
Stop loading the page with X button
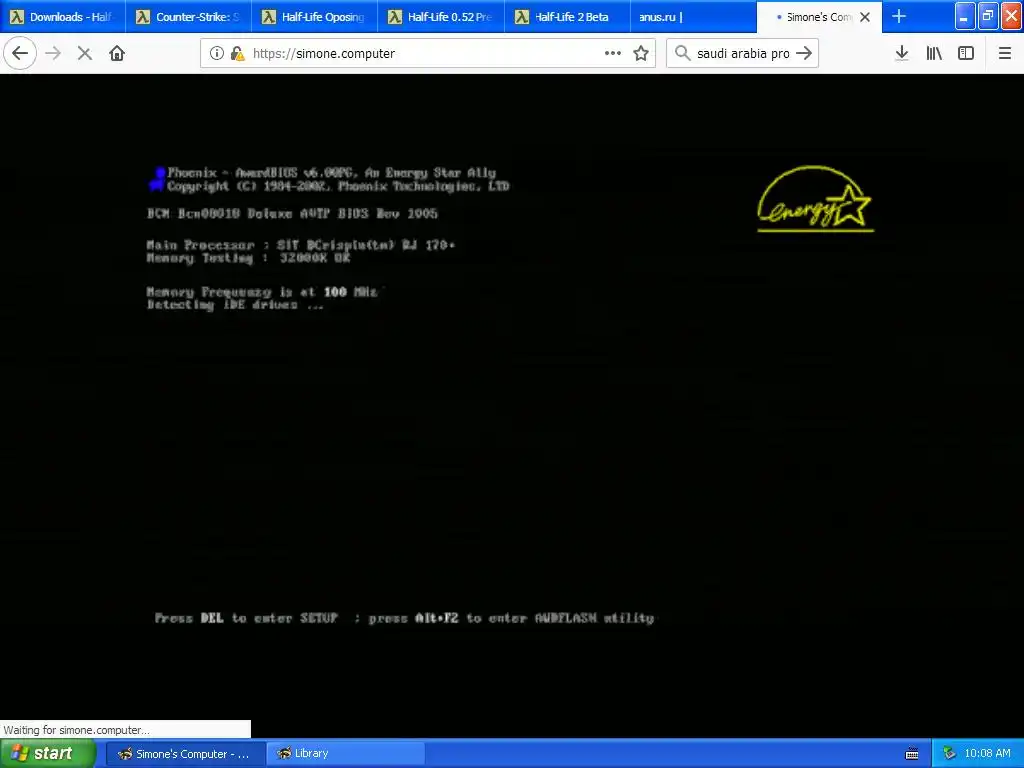tap(84, 54)
